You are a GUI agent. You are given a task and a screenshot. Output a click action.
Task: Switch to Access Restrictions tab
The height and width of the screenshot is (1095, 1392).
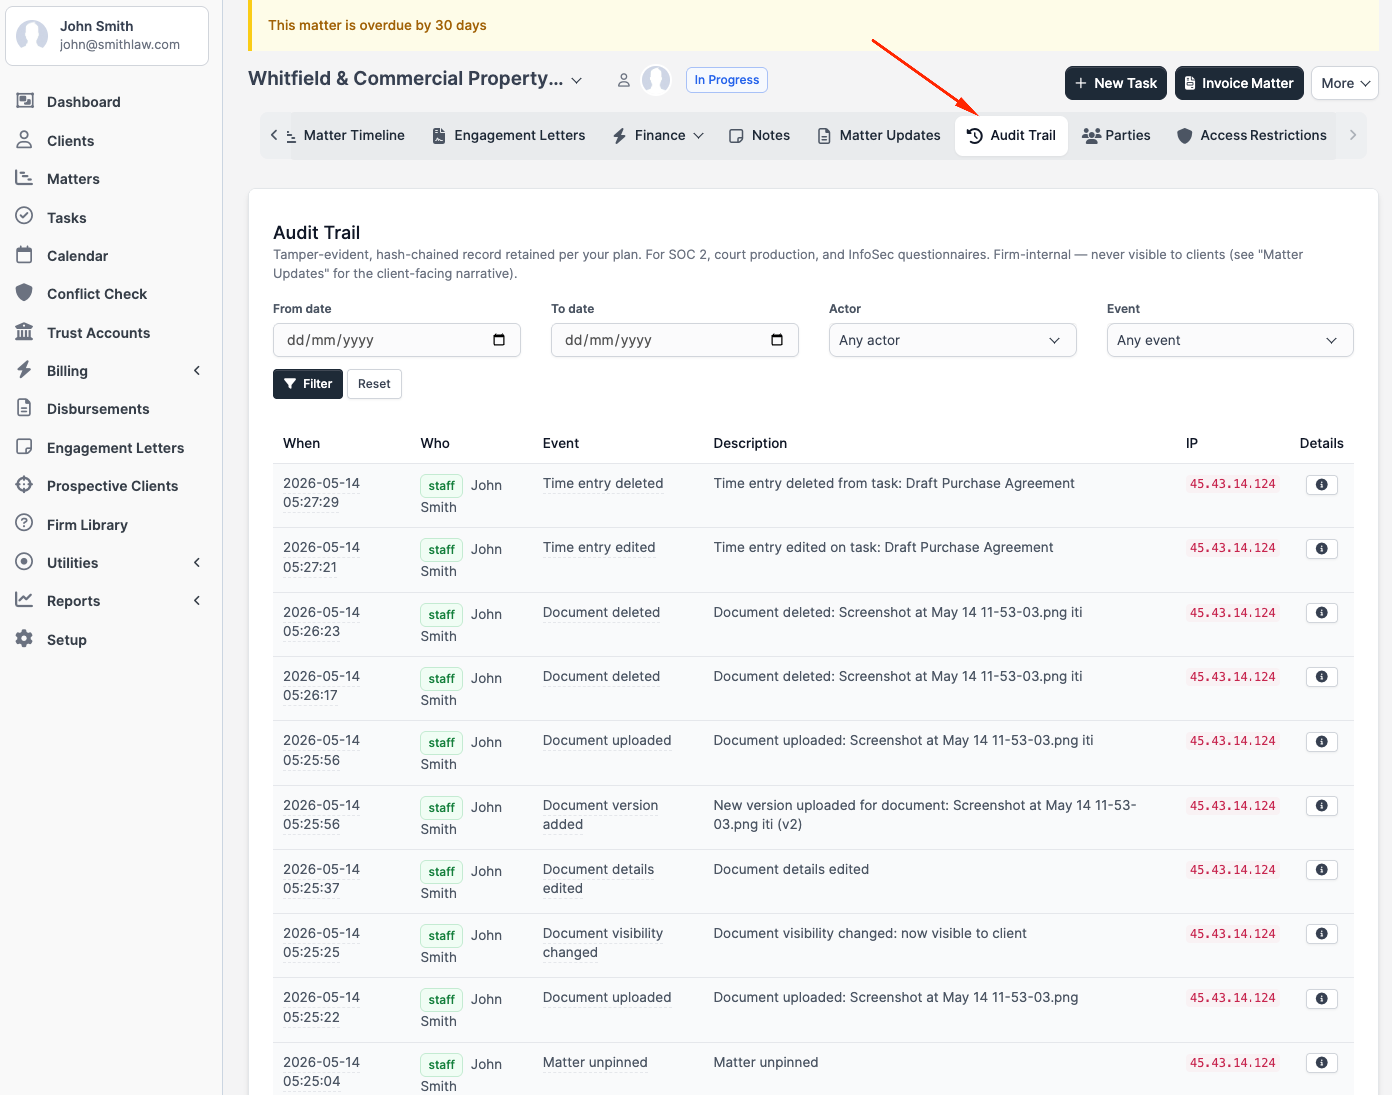click(x=1252, y=135)
